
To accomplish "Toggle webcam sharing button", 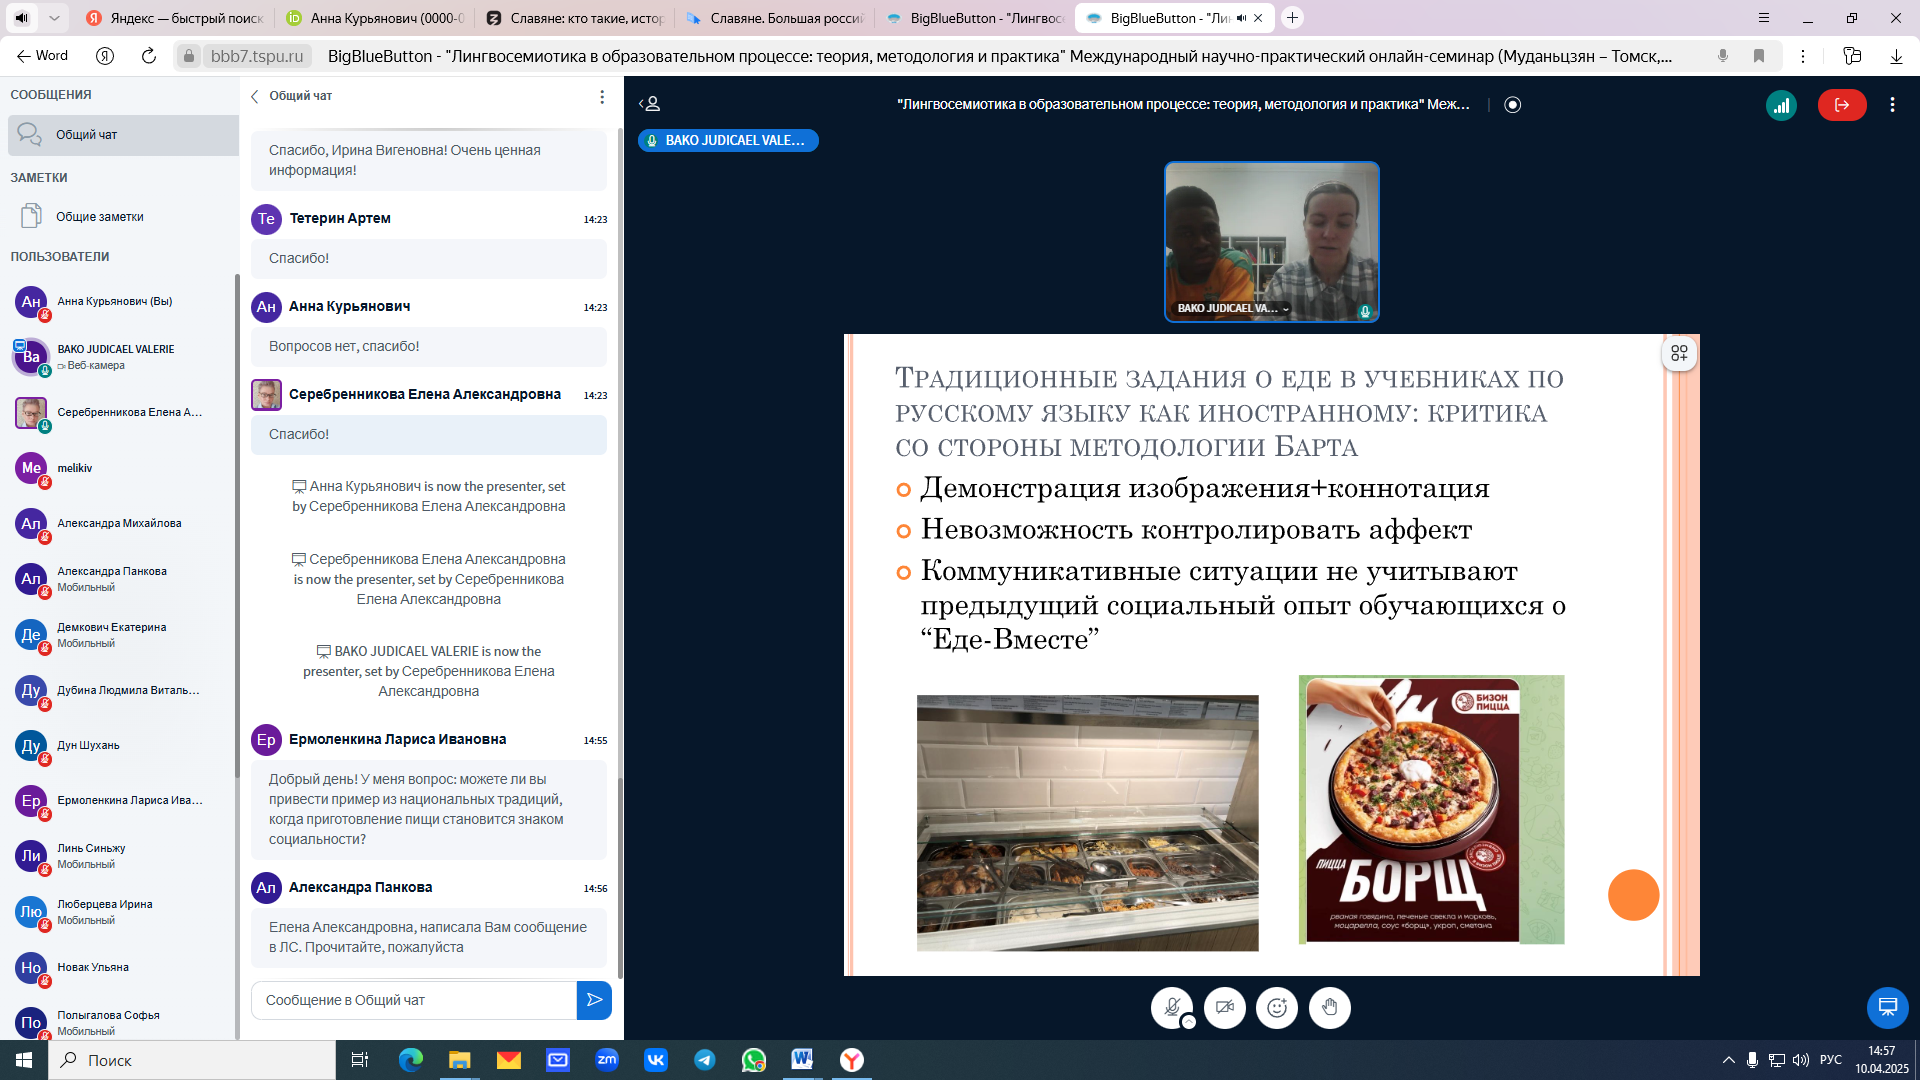I will click(x=1225, y=1008).
